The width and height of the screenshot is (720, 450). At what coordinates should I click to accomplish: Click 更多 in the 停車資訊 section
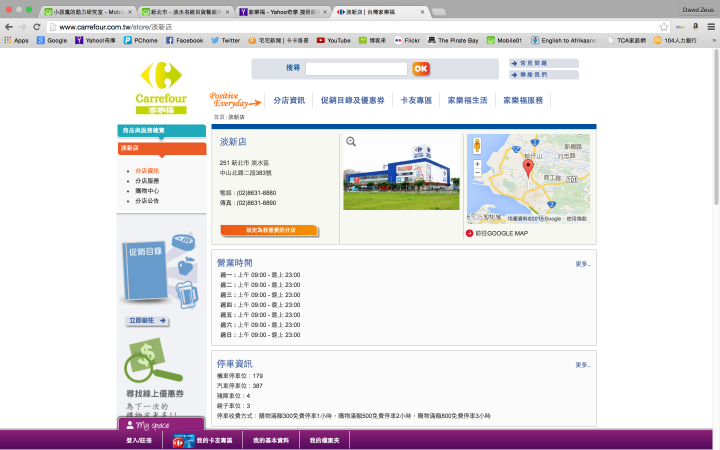coord(583,365)
